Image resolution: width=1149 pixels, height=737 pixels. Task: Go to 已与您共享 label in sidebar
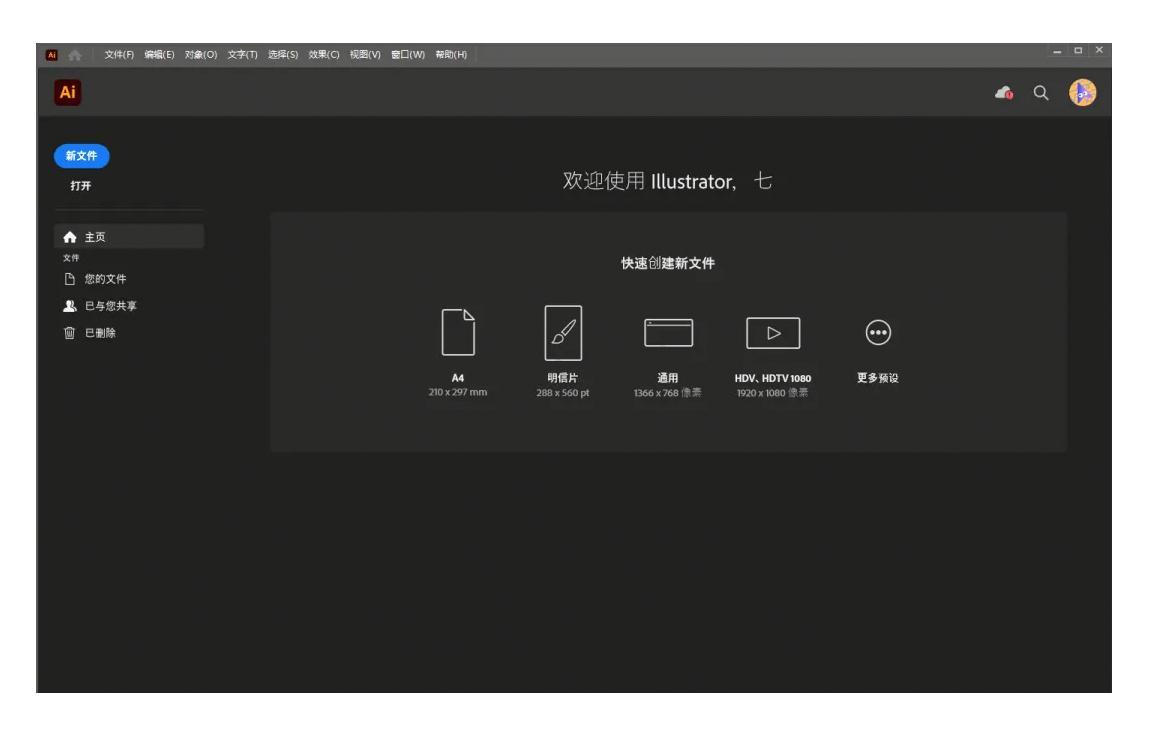pyautogui.click(x=111, y=306)
